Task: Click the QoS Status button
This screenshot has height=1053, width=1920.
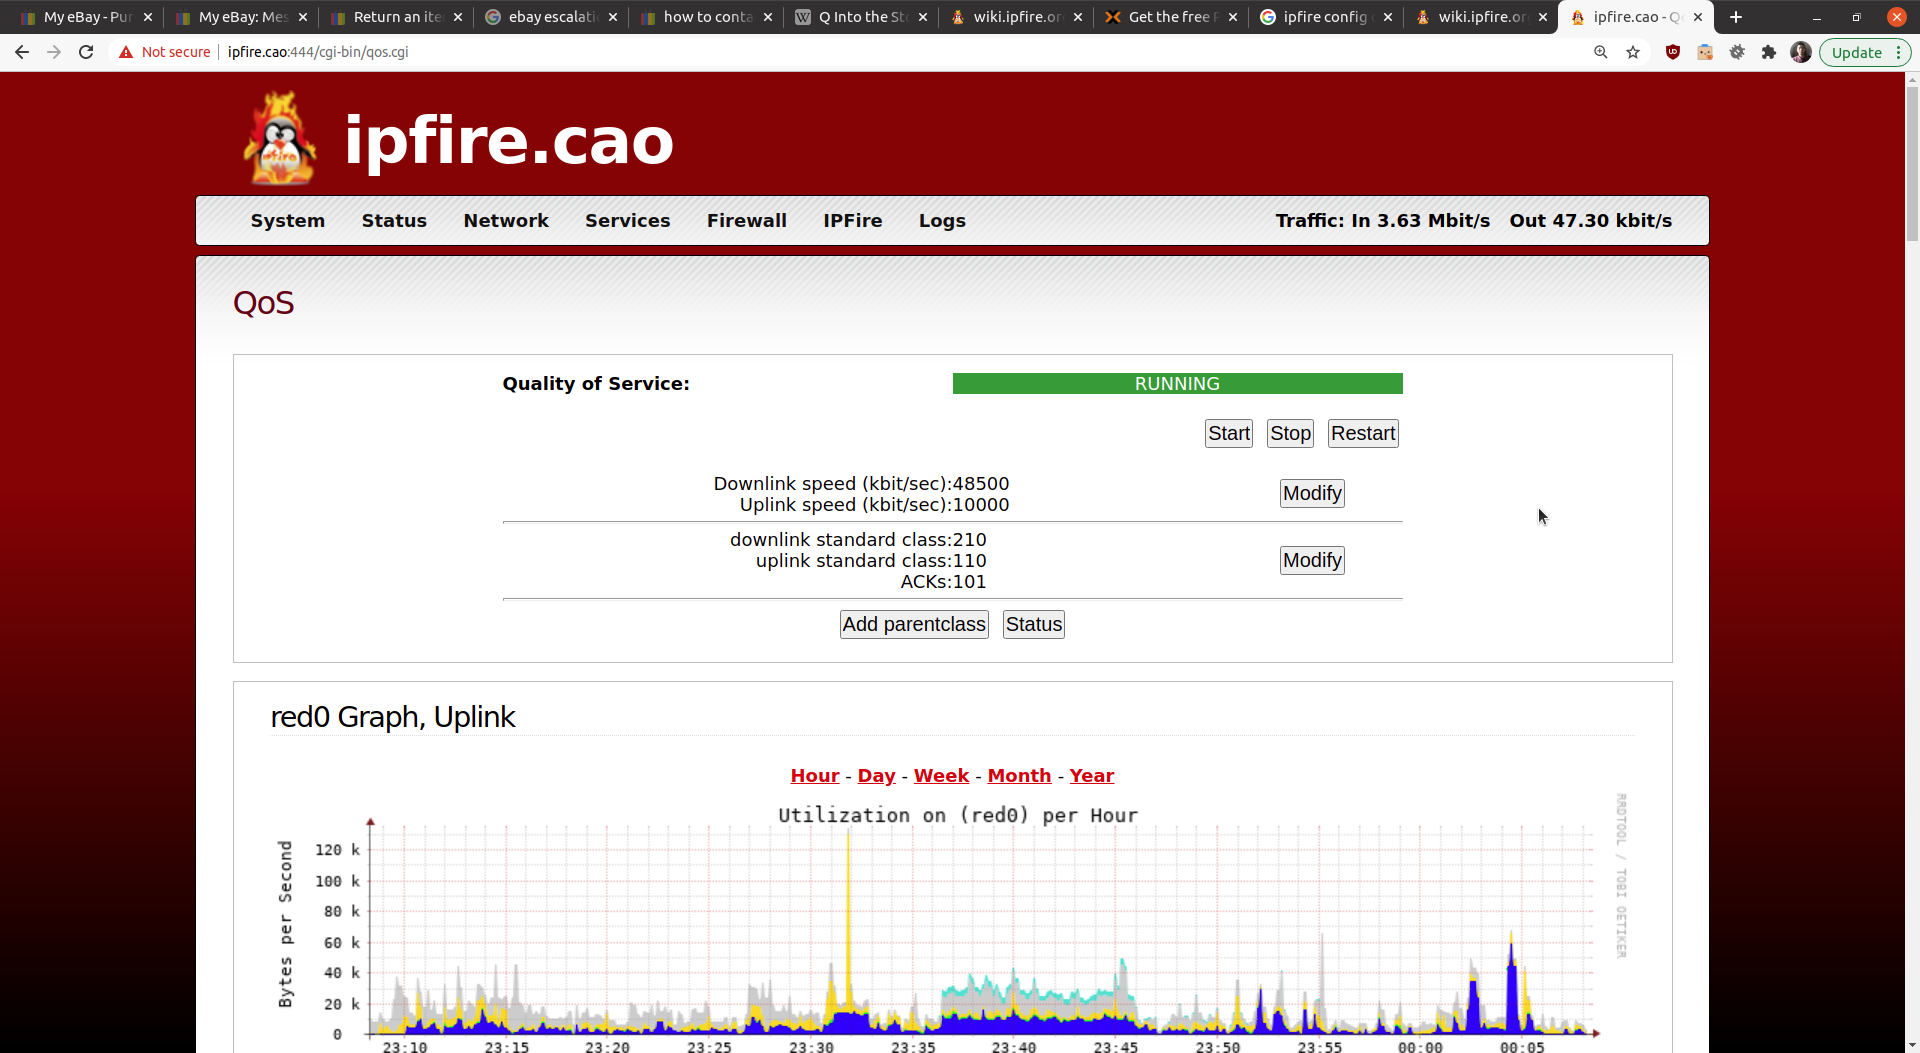Action: pyautogui.click(x=1034, y=624)
